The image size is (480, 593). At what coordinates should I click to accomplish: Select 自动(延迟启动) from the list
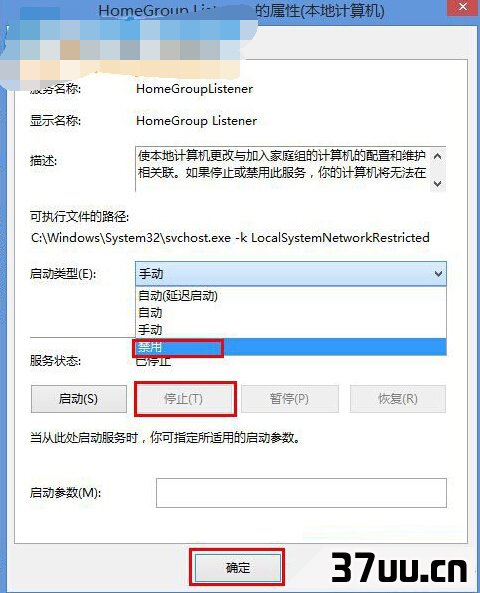click(x=291, y=296)
